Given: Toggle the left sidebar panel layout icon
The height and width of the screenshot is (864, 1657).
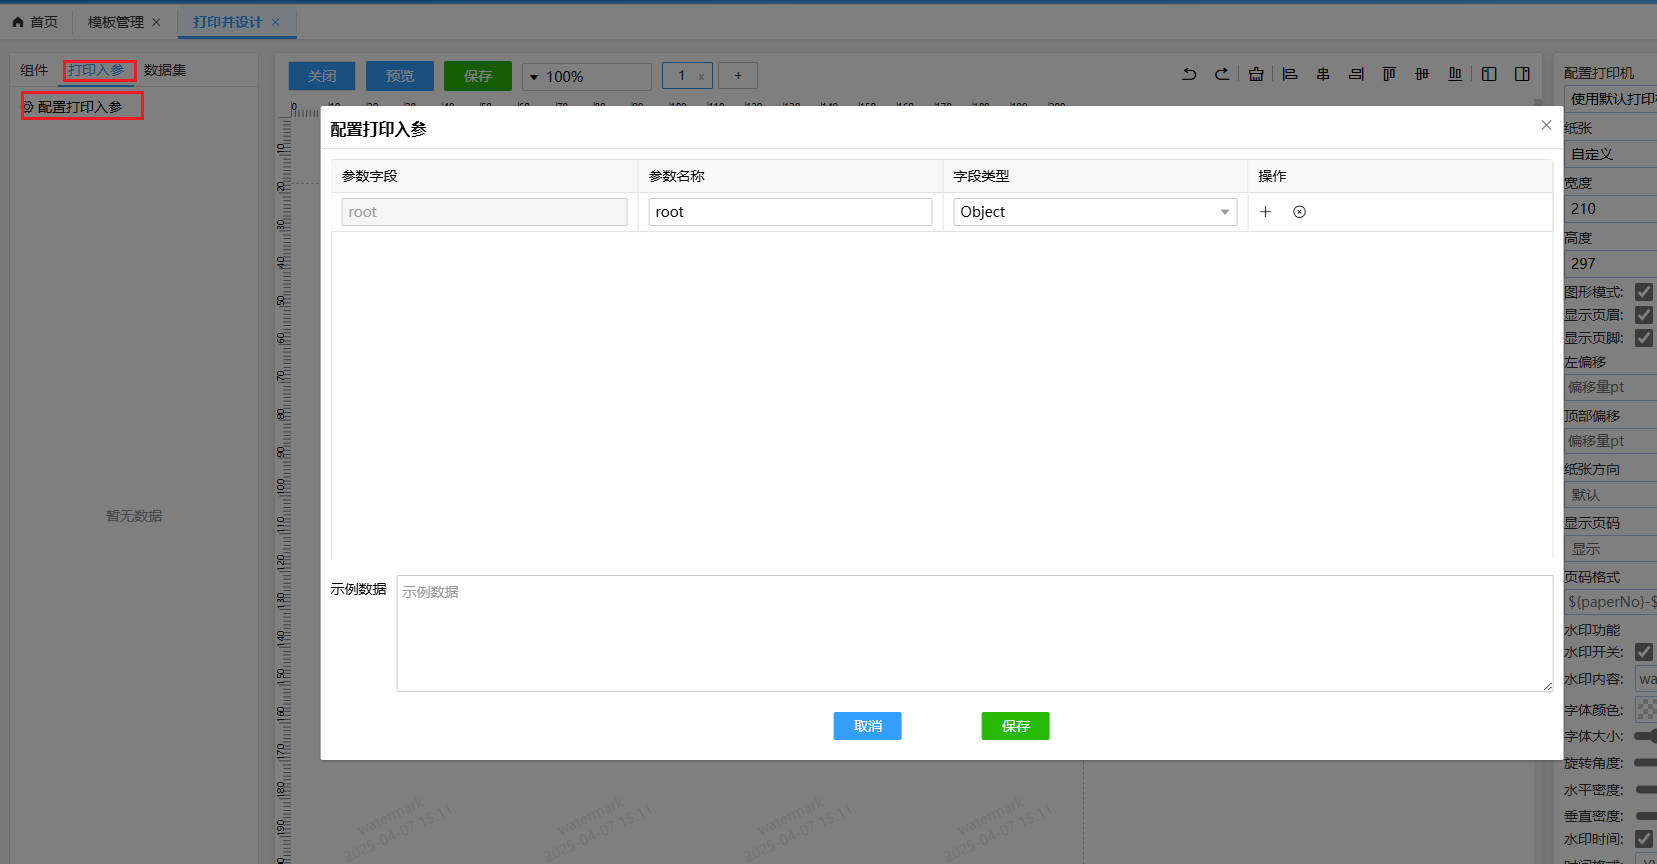Looking at the screenshot, I should (1489, 74).
